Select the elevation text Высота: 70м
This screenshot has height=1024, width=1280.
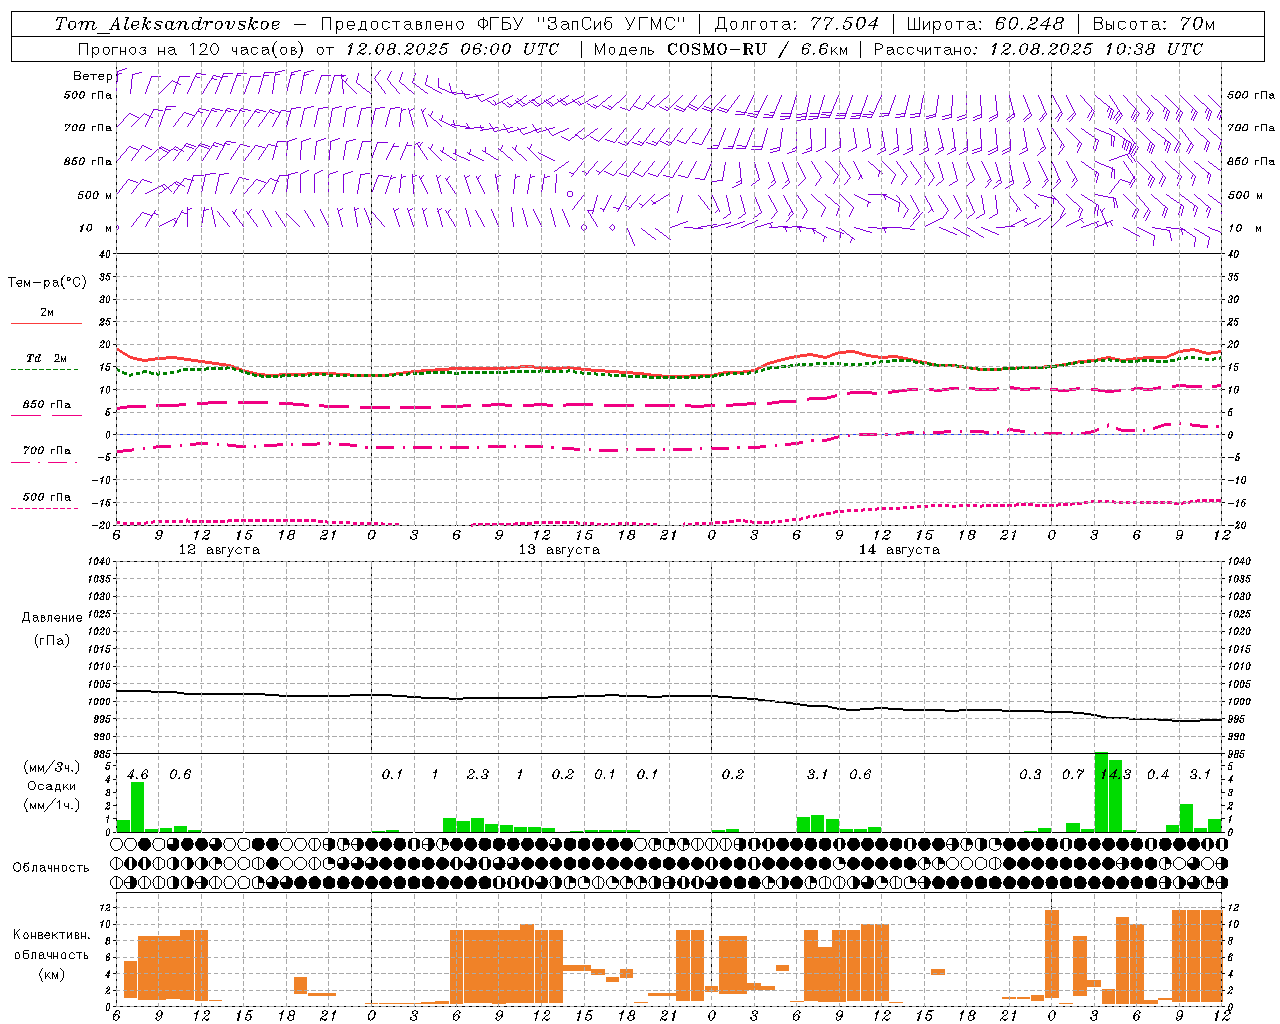point(1154,24)
